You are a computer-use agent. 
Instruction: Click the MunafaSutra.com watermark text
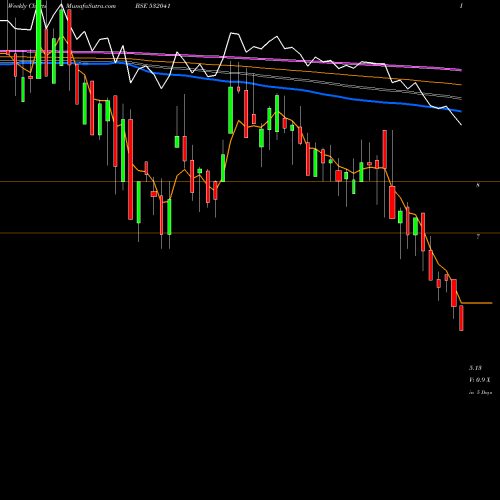pos(91,6)
